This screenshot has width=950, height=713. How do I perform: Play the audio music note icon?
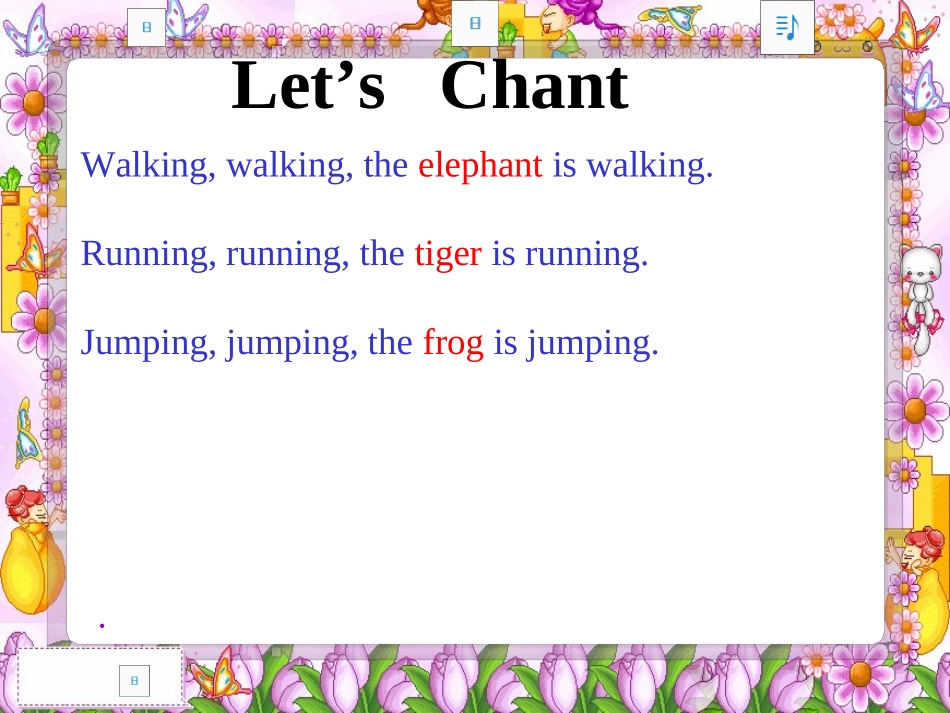(x=787, y=27)
